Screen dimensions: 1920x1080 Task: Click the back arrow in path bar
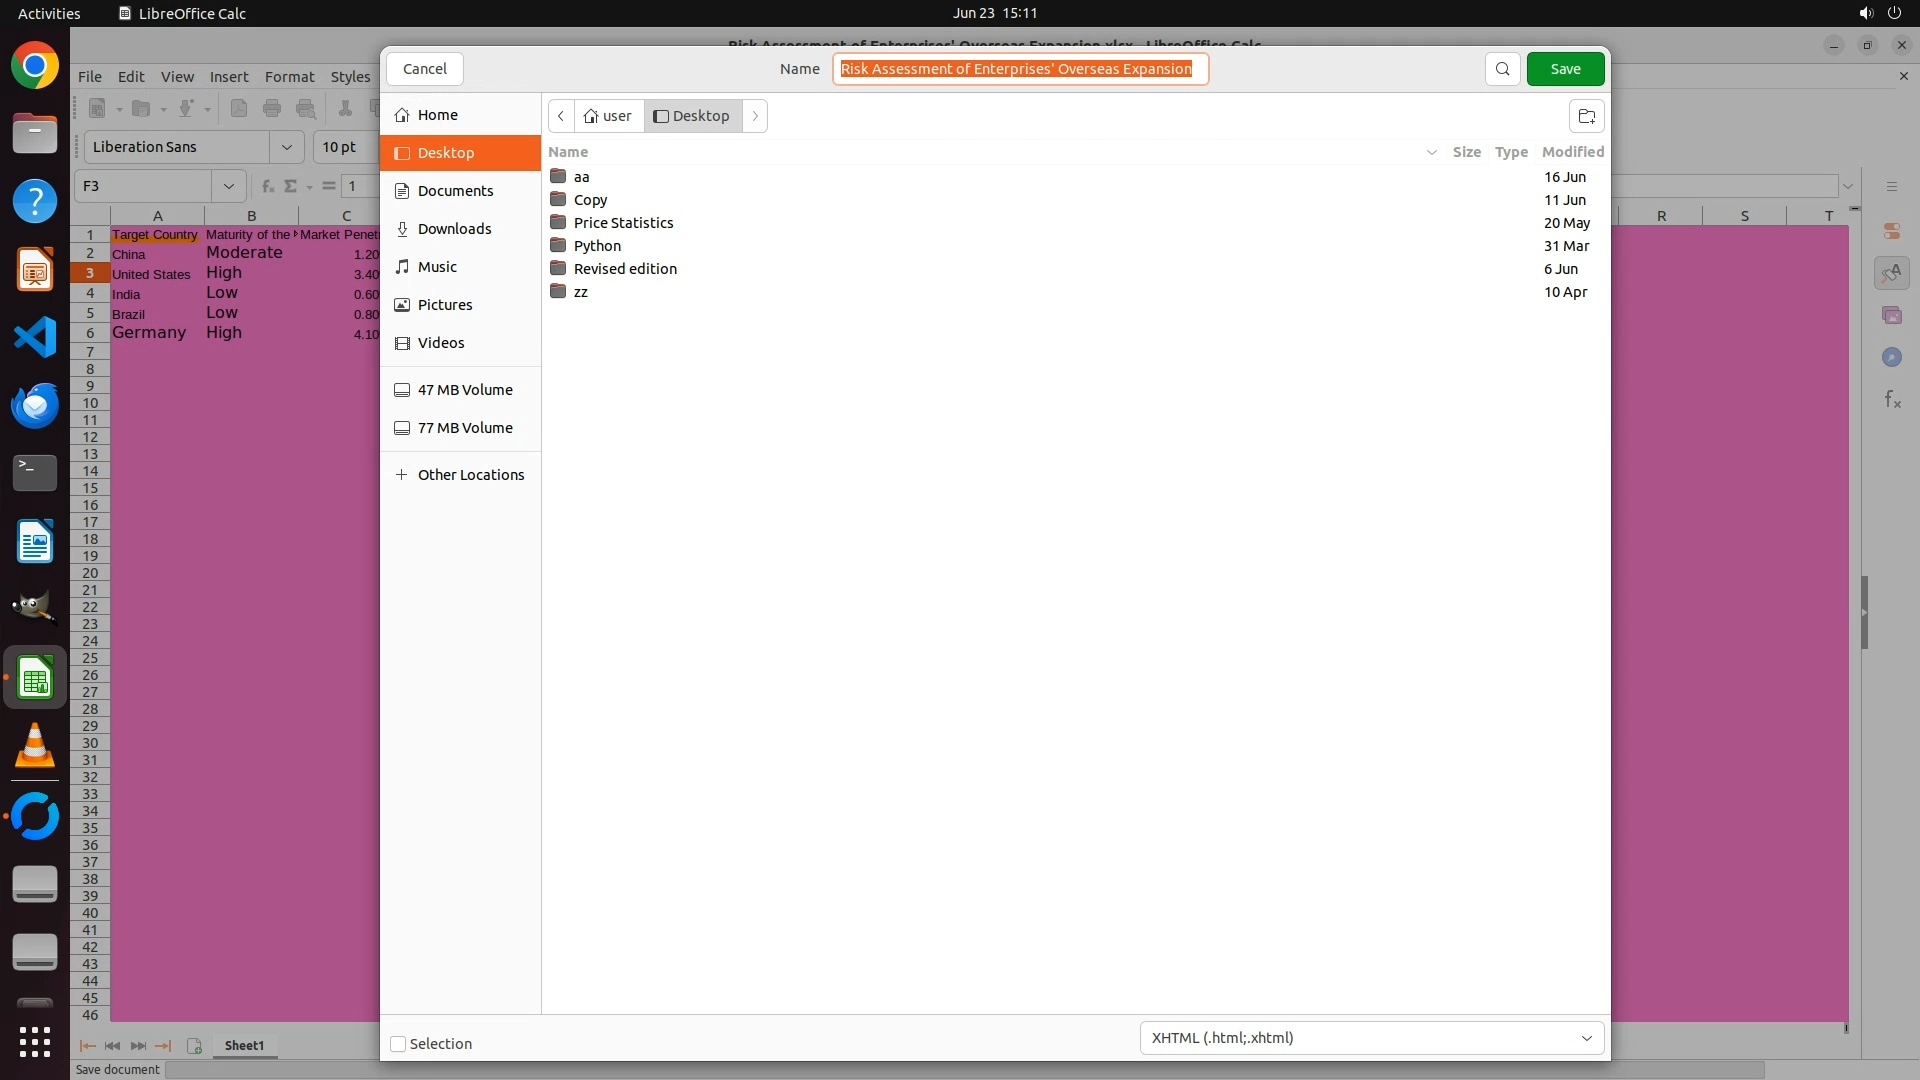(561, 116)
